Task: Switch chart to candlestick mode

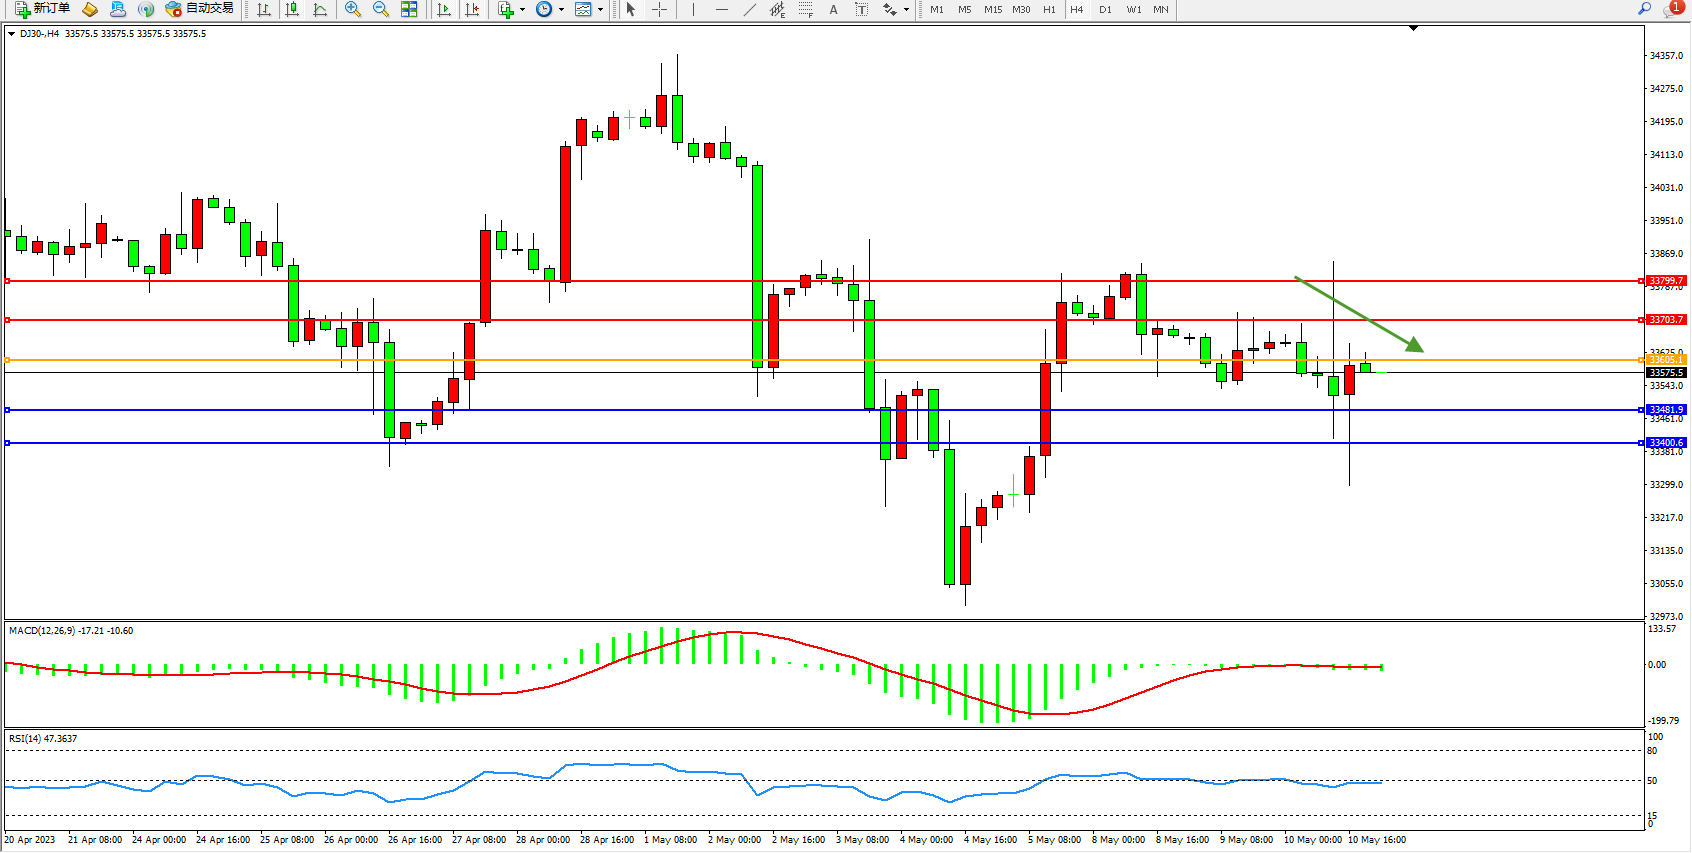Action: tap(292, 9)
